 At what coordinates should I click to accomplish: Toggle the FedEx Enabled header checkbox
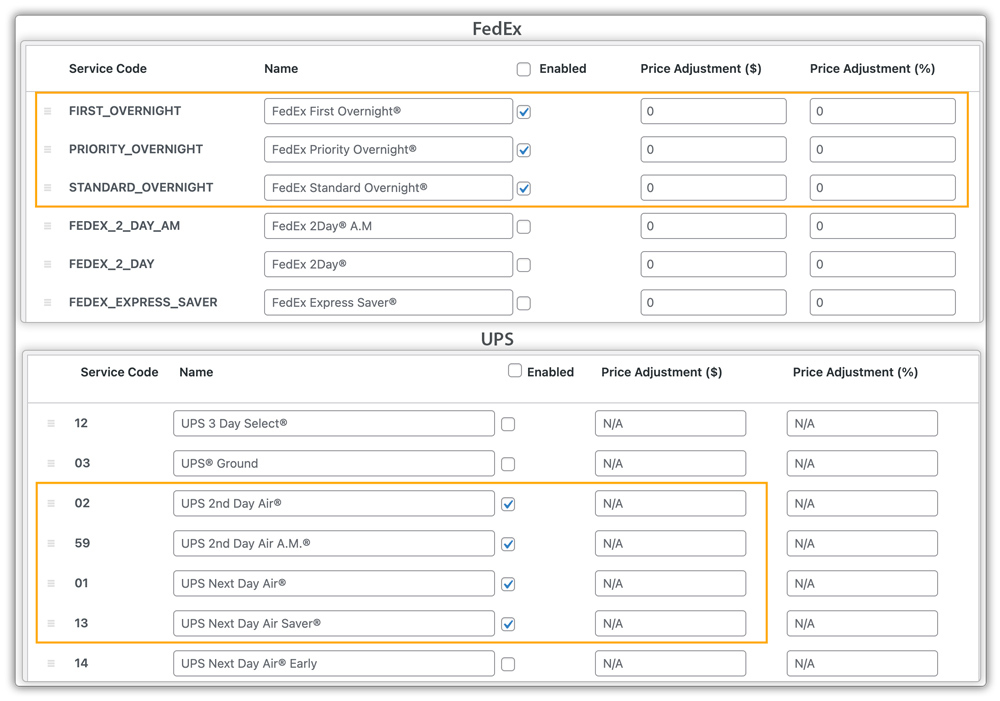pos(524,70)
